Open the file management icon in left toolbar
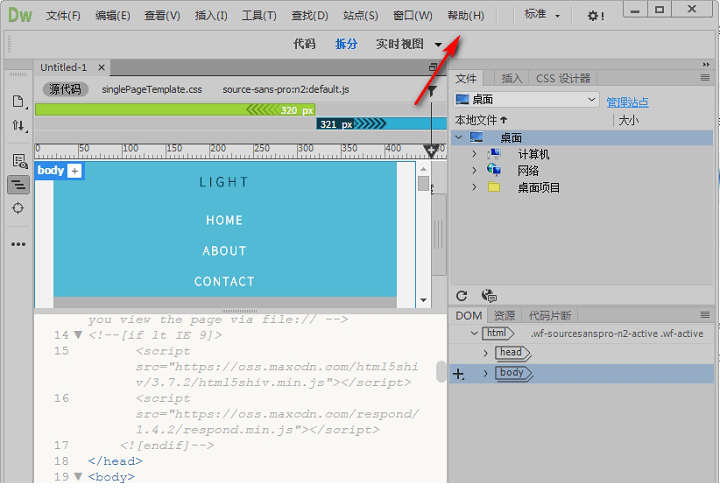This screenshot has width=720, height=502. [18, 101]
